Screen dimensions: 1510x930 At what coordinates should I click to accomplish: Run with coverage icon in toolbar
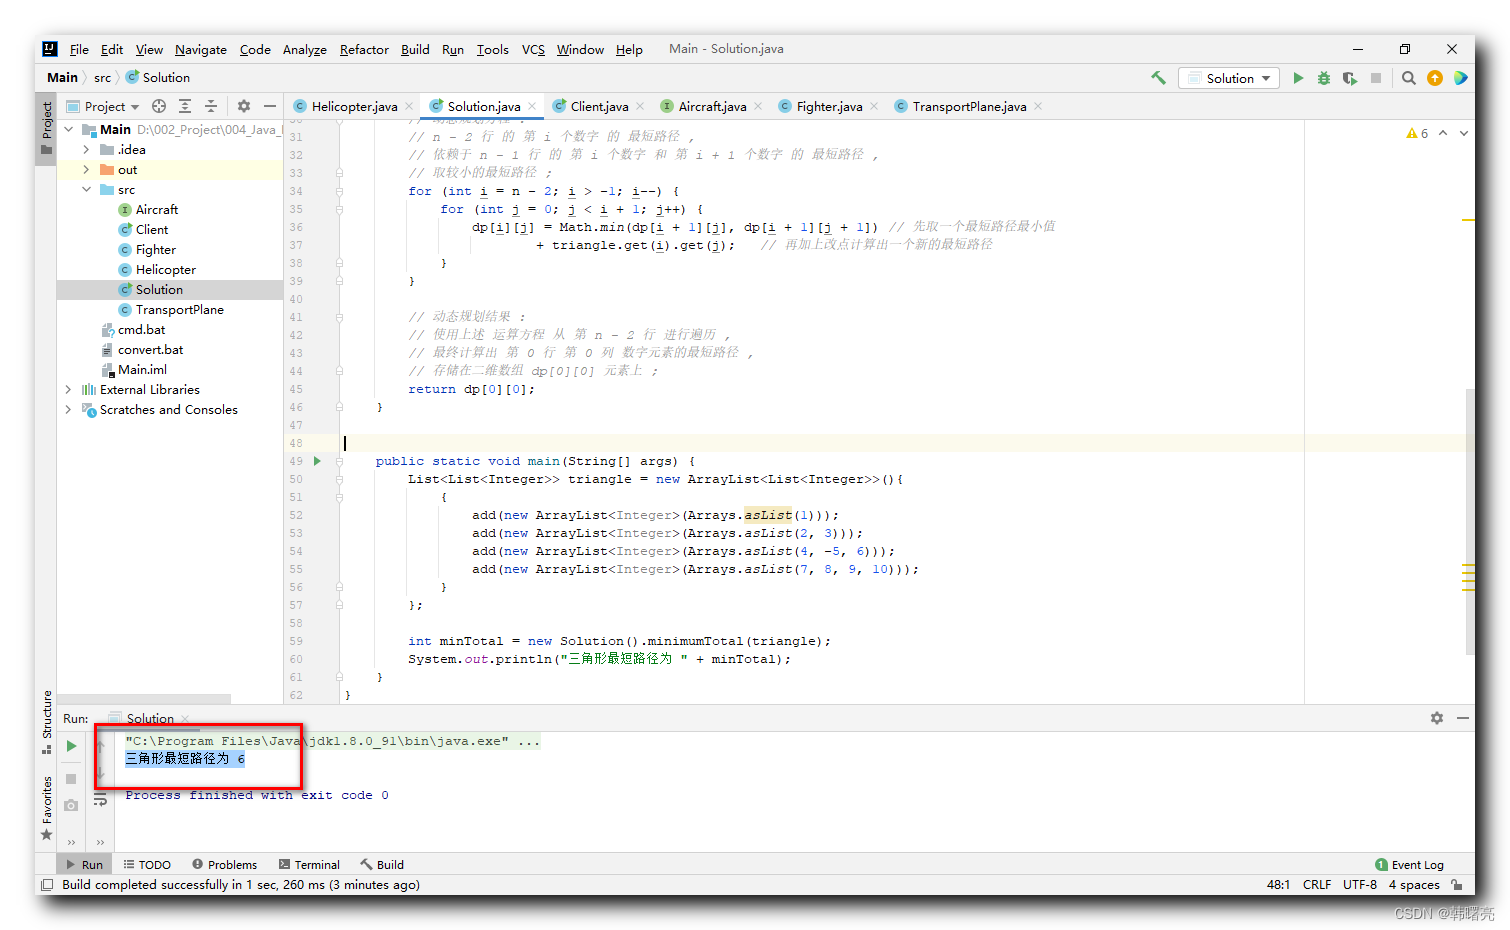pyautogui.click(x=1350, y=78)
